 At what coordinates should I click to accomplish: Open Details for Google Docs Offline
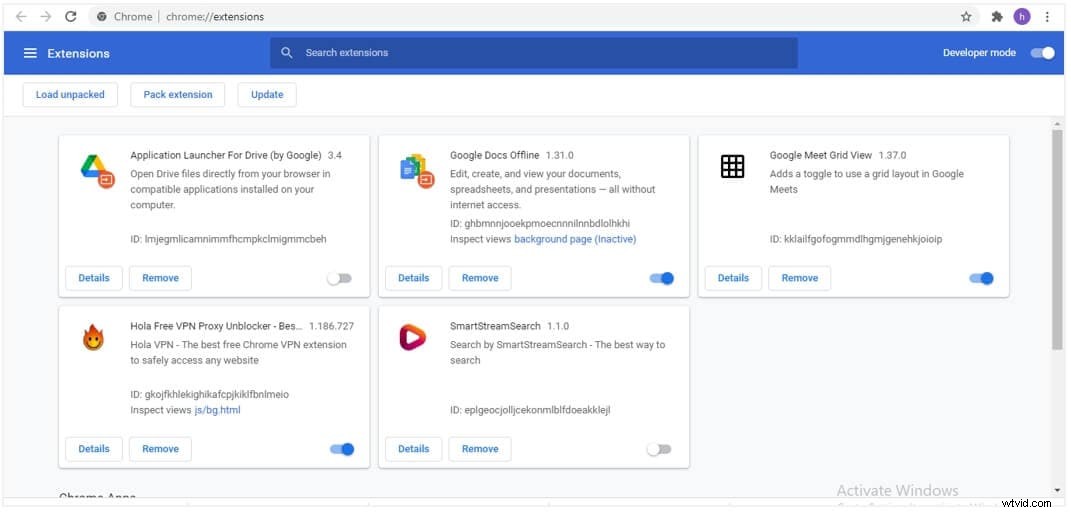coord(413,278)
